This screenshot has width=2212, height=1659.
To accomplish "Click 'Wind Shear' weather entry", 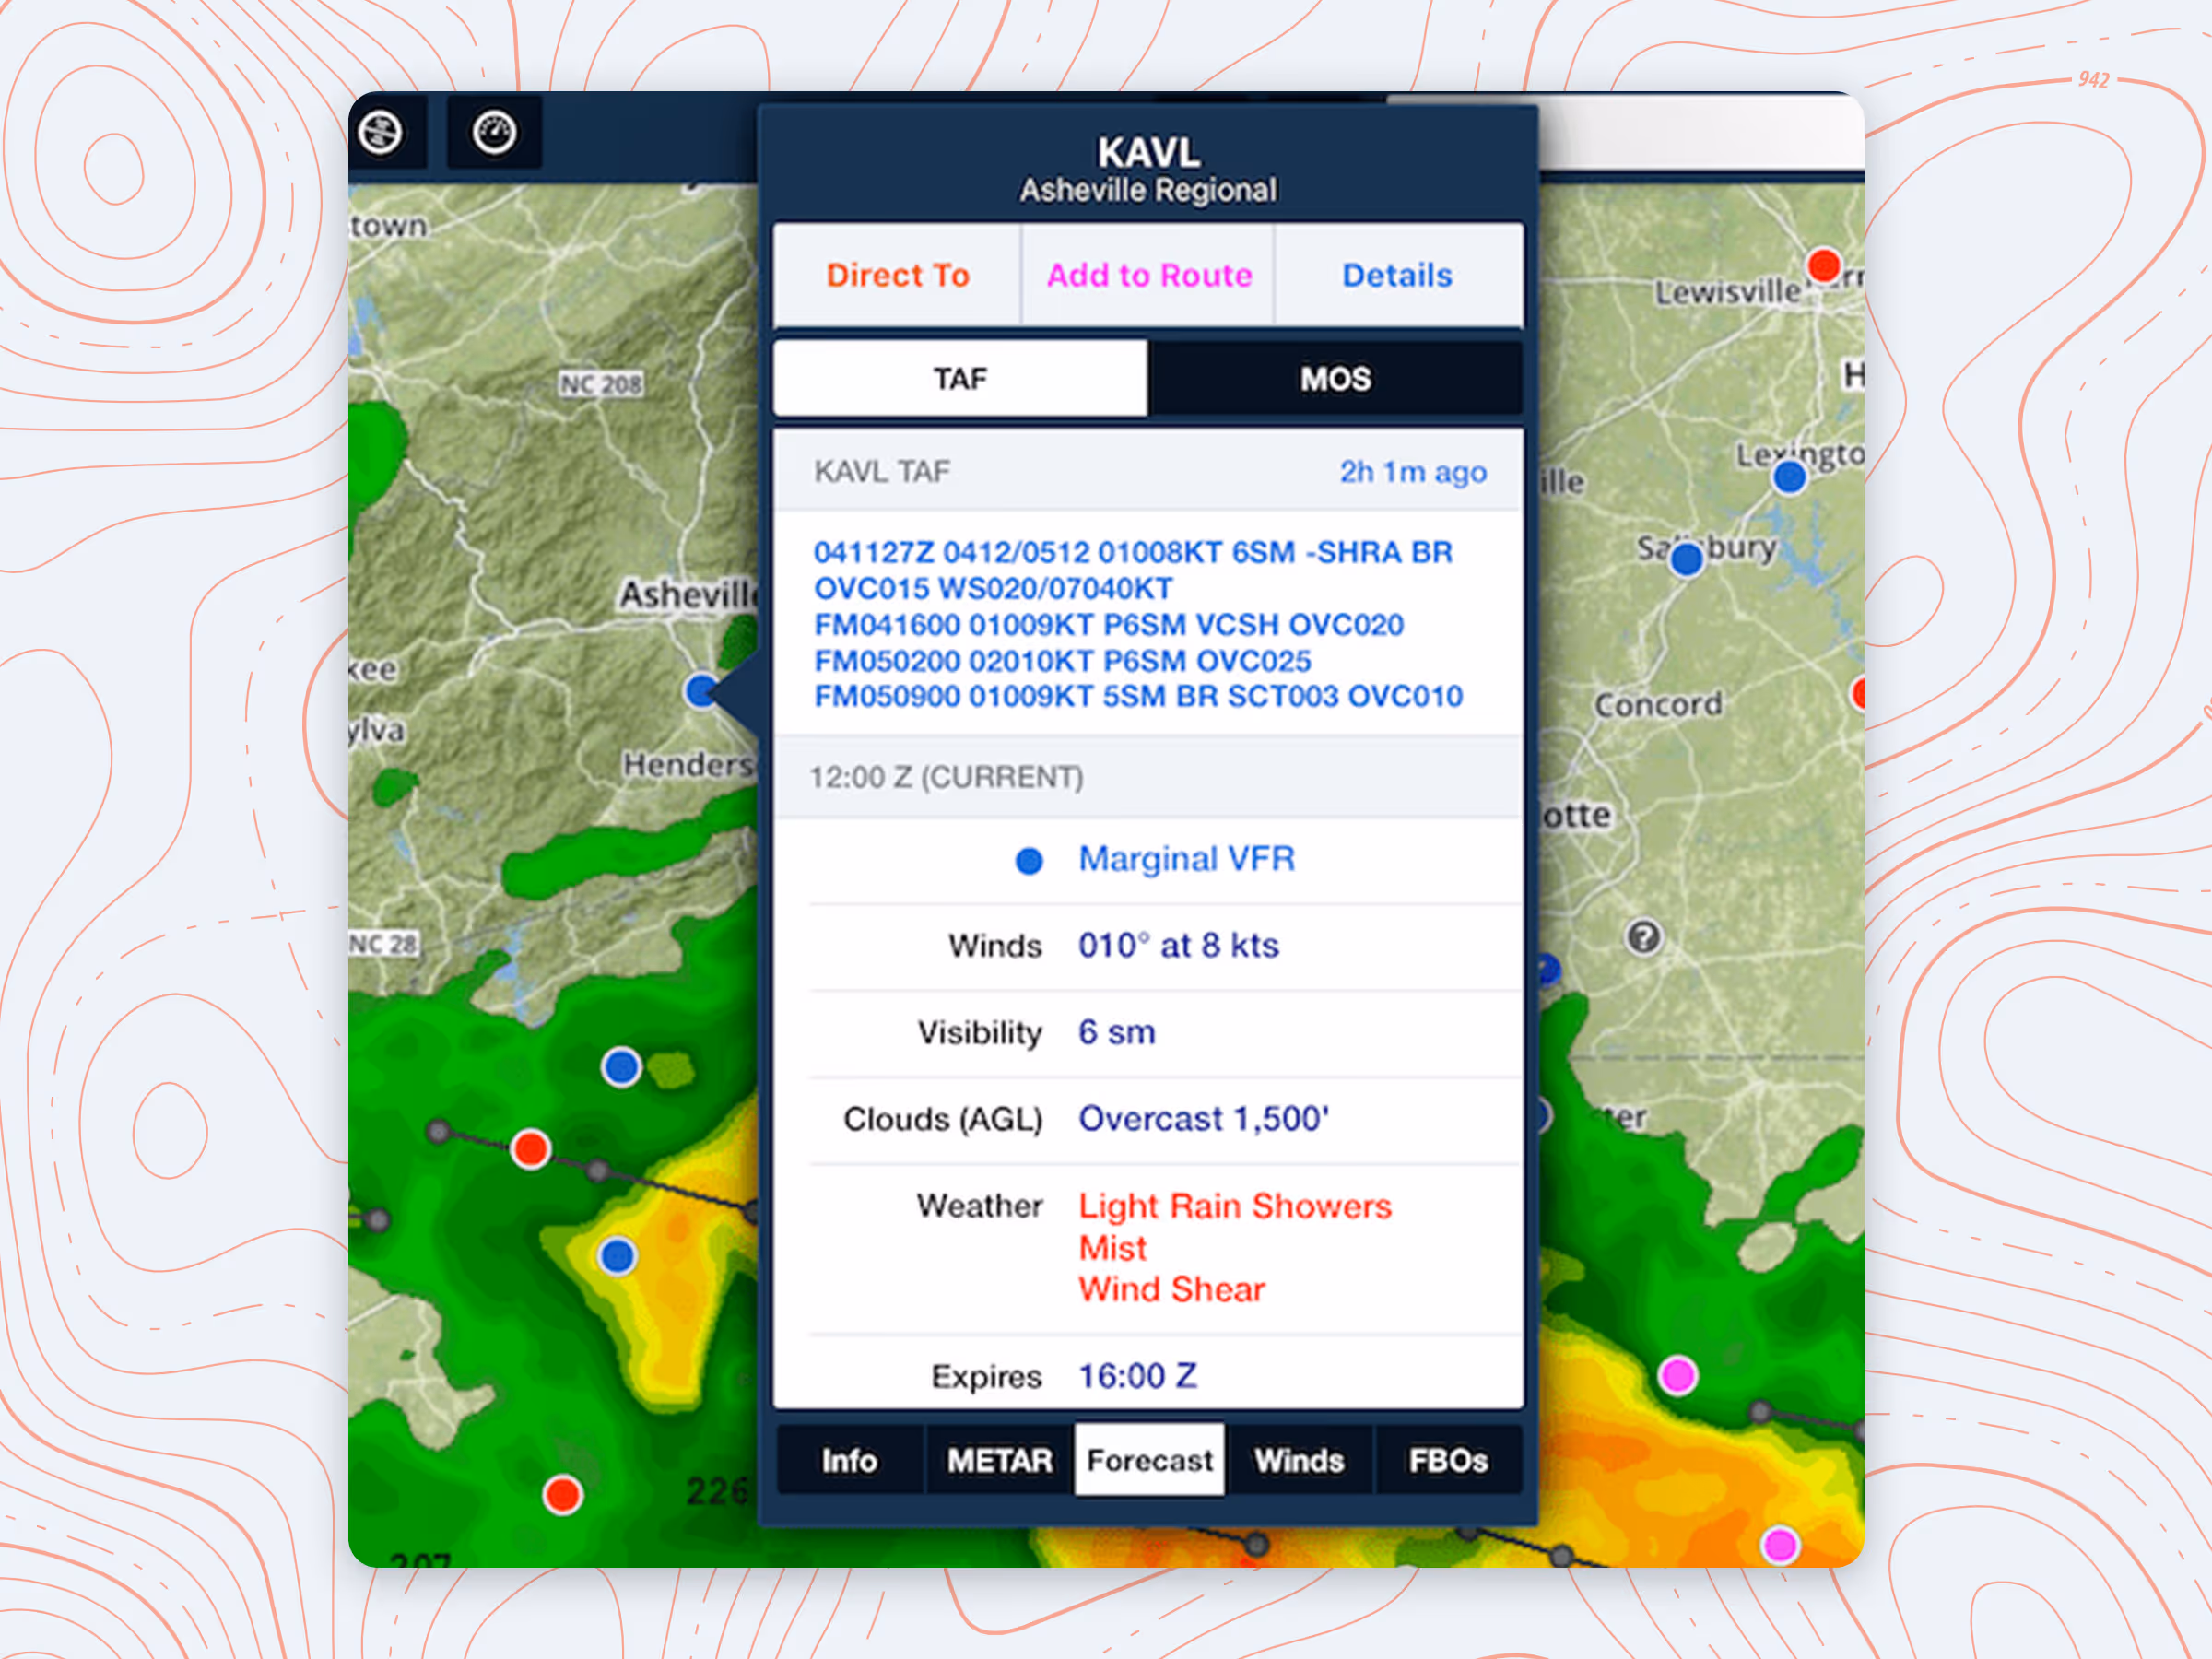I will pyautogui.click(x=1171, y=1289).
